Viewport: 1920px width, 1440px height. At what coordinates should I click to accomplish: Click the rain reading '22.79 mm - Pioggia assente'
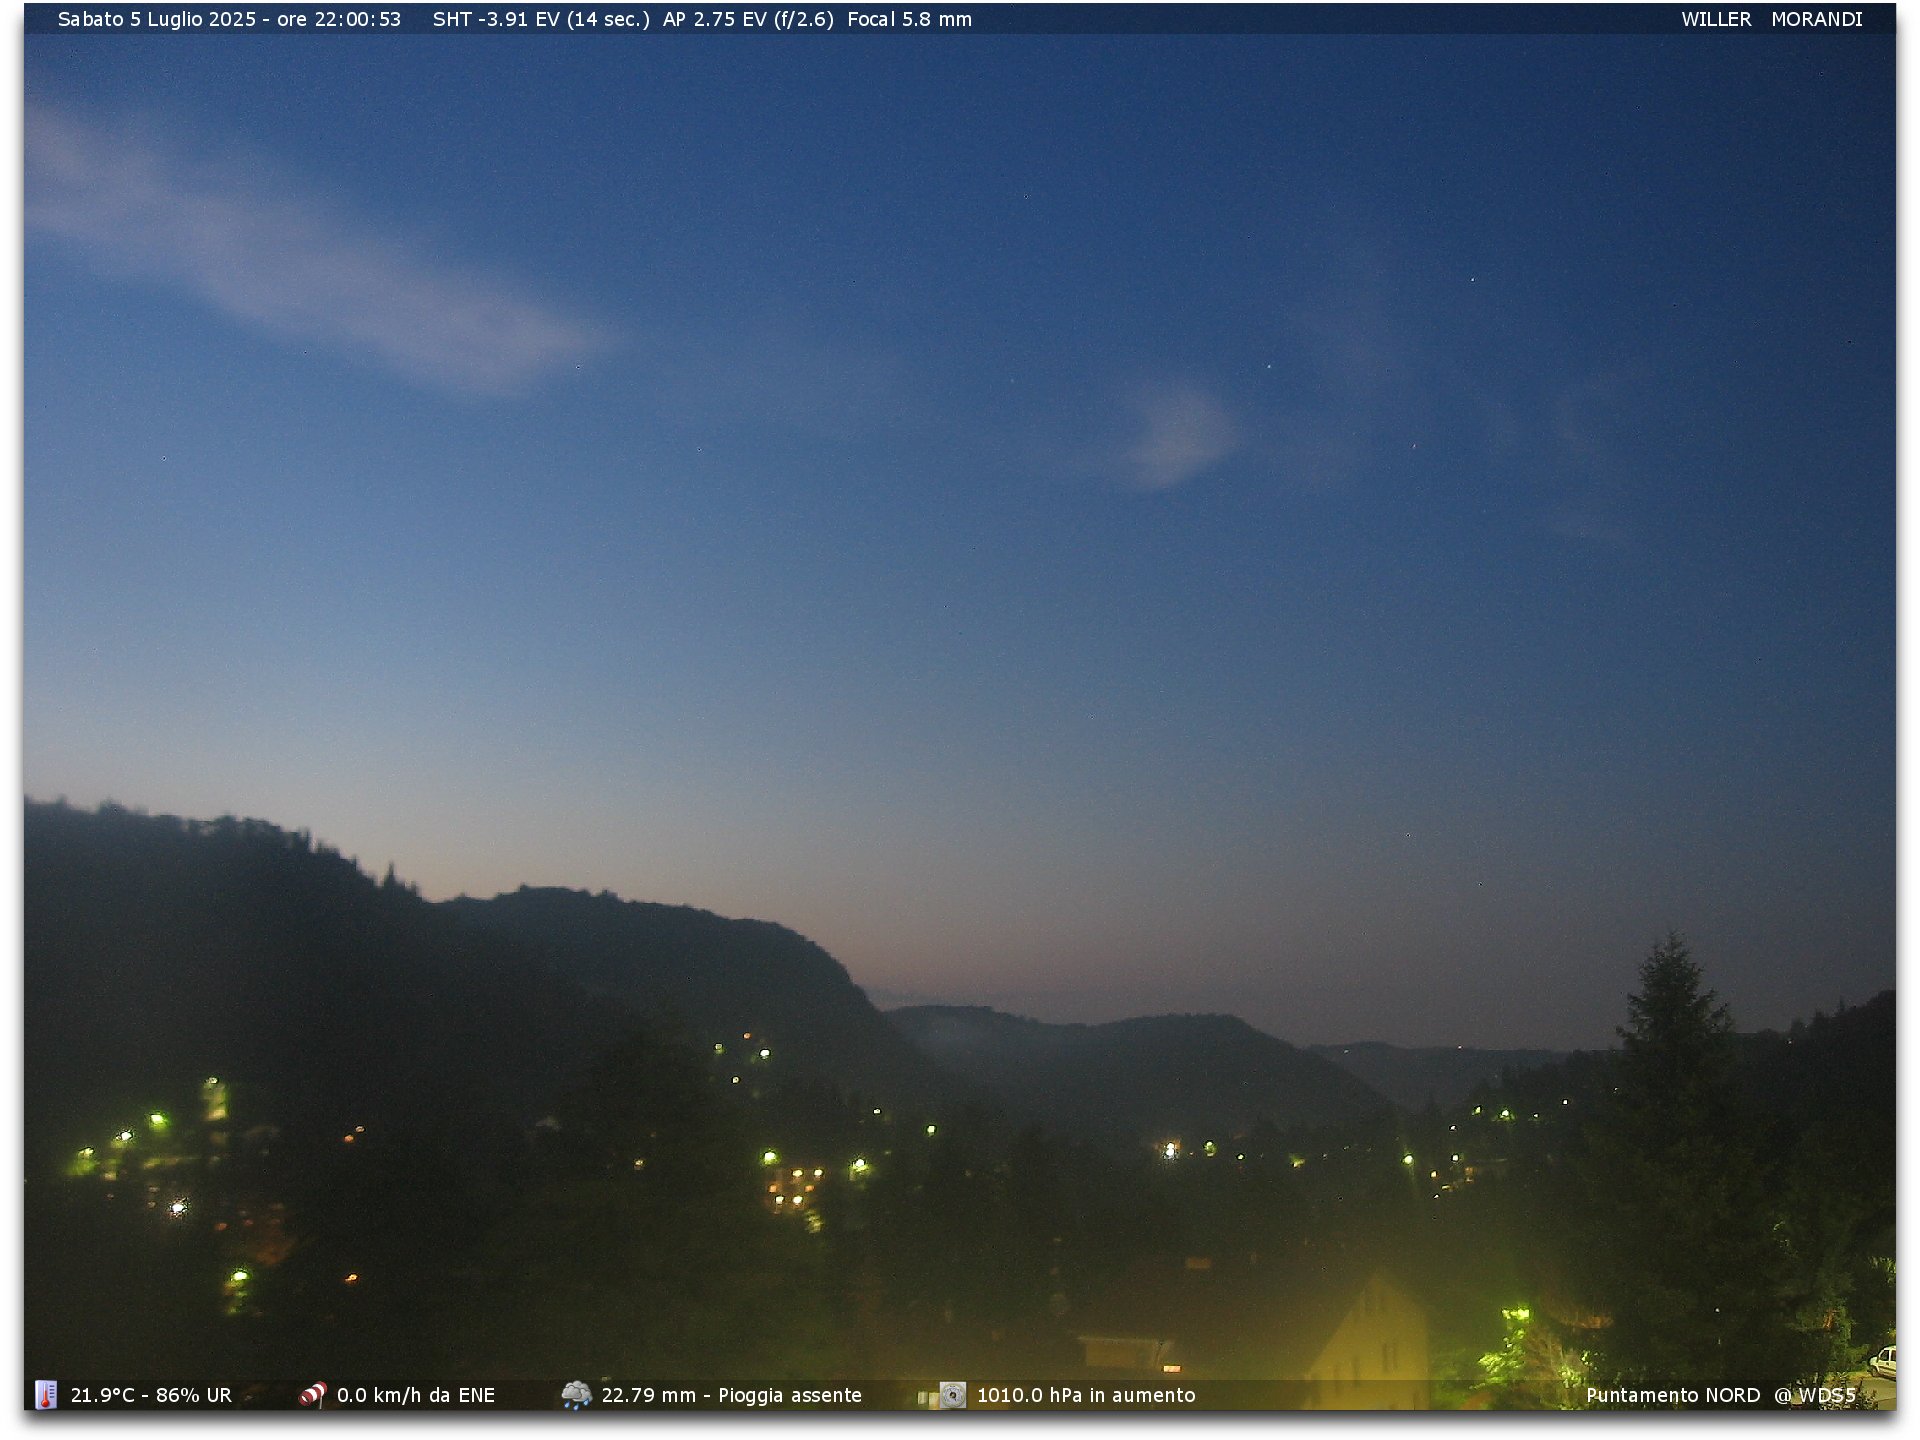tap(731, 1395)
